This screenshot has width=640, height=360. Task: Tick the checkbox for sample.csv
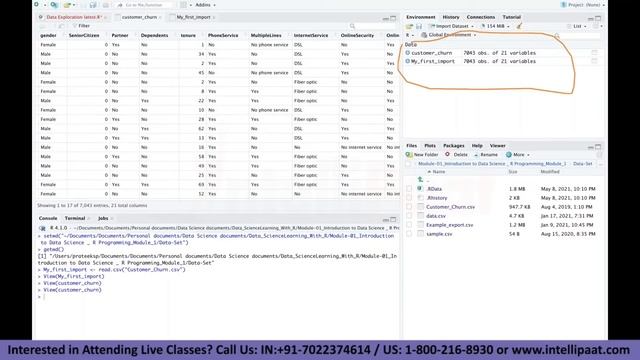coord(409,233)
